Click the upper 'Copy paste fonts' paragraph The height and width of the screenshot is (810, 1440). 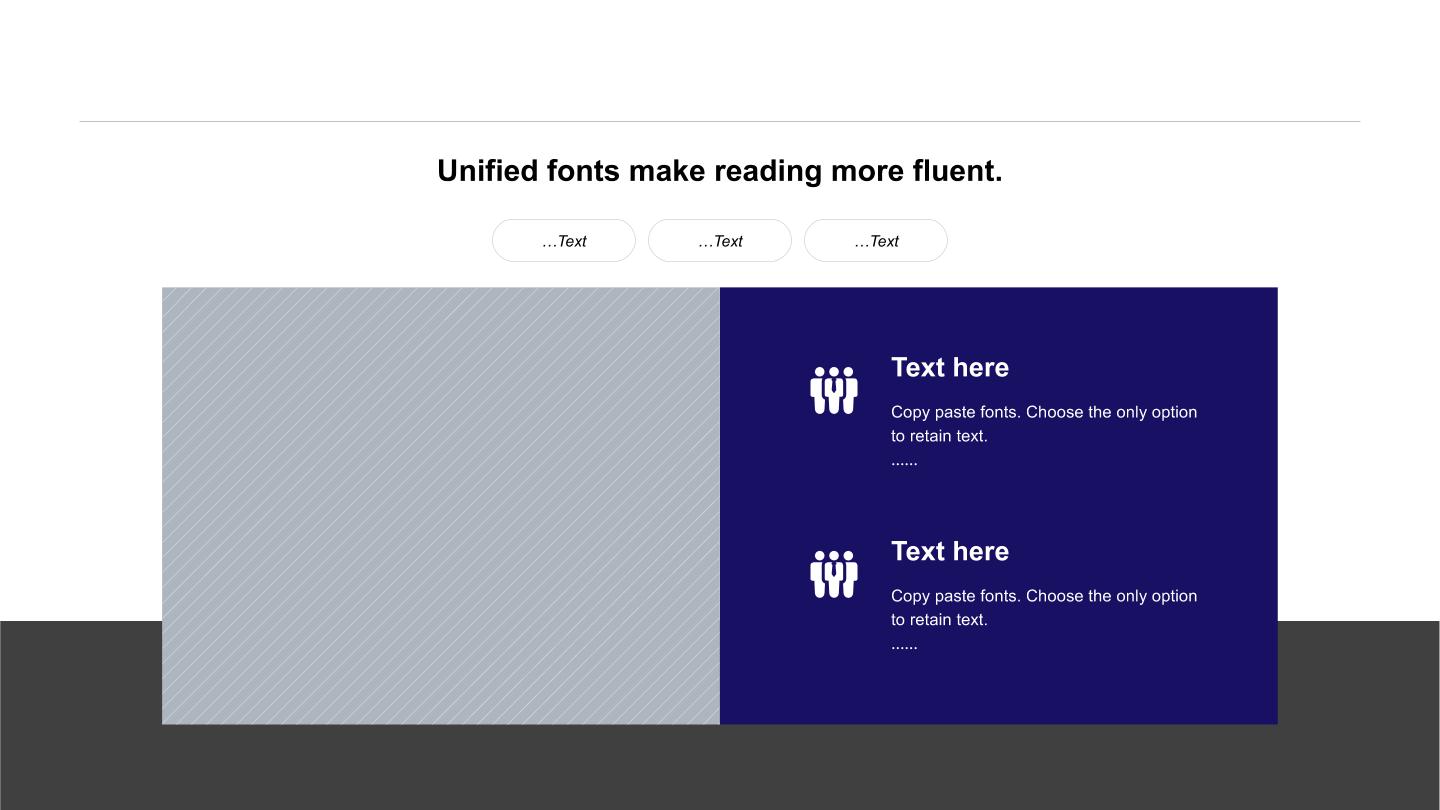1044,436
